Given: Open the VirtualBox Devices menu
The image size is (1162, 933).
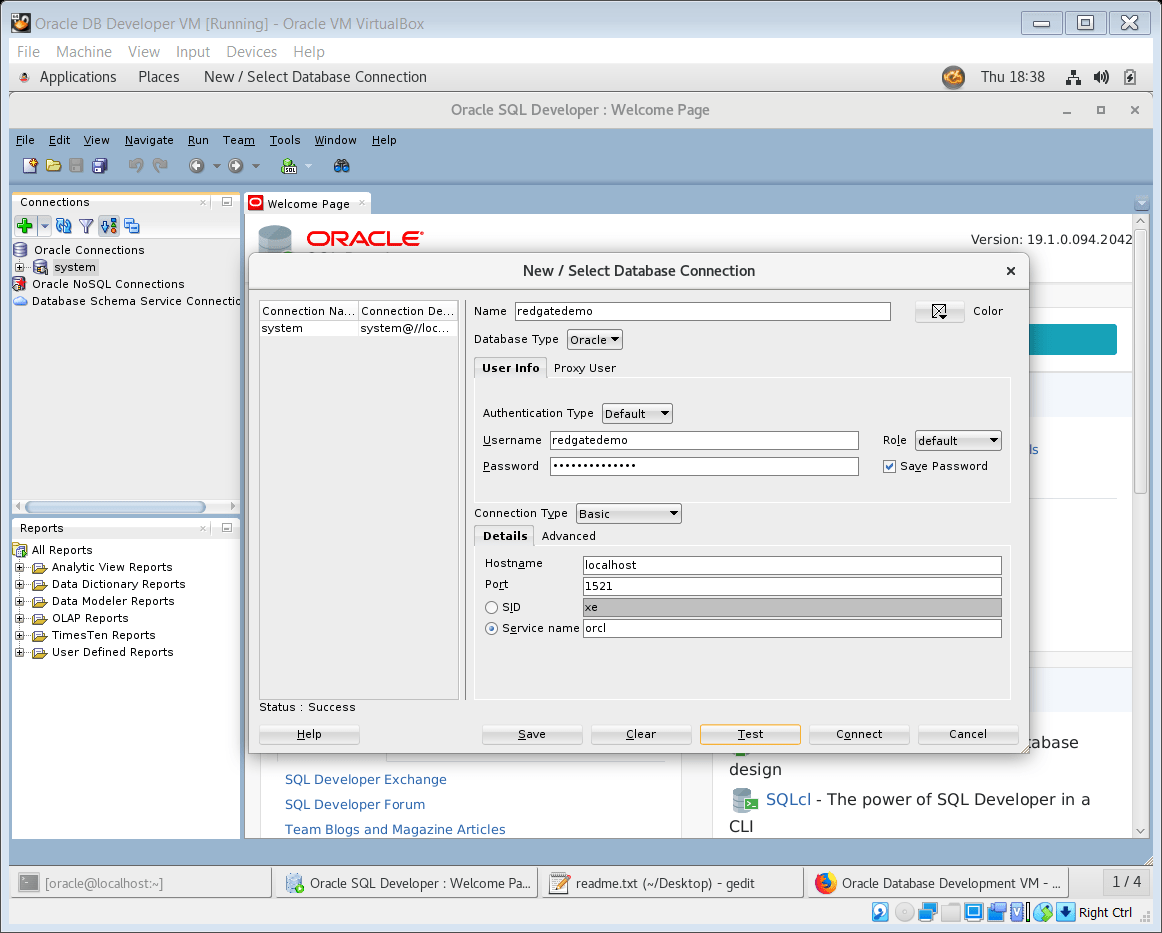Looking at the screenshot, I should point(251,52).
